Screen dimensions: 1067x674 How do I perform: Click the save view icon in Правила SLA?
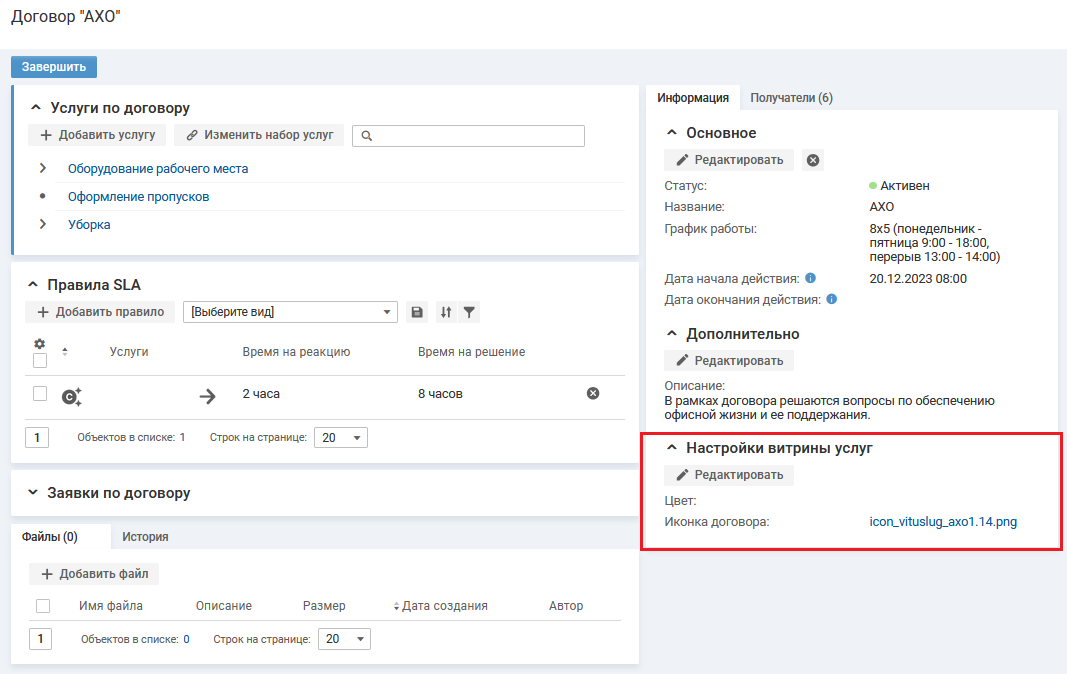point(418,312)
